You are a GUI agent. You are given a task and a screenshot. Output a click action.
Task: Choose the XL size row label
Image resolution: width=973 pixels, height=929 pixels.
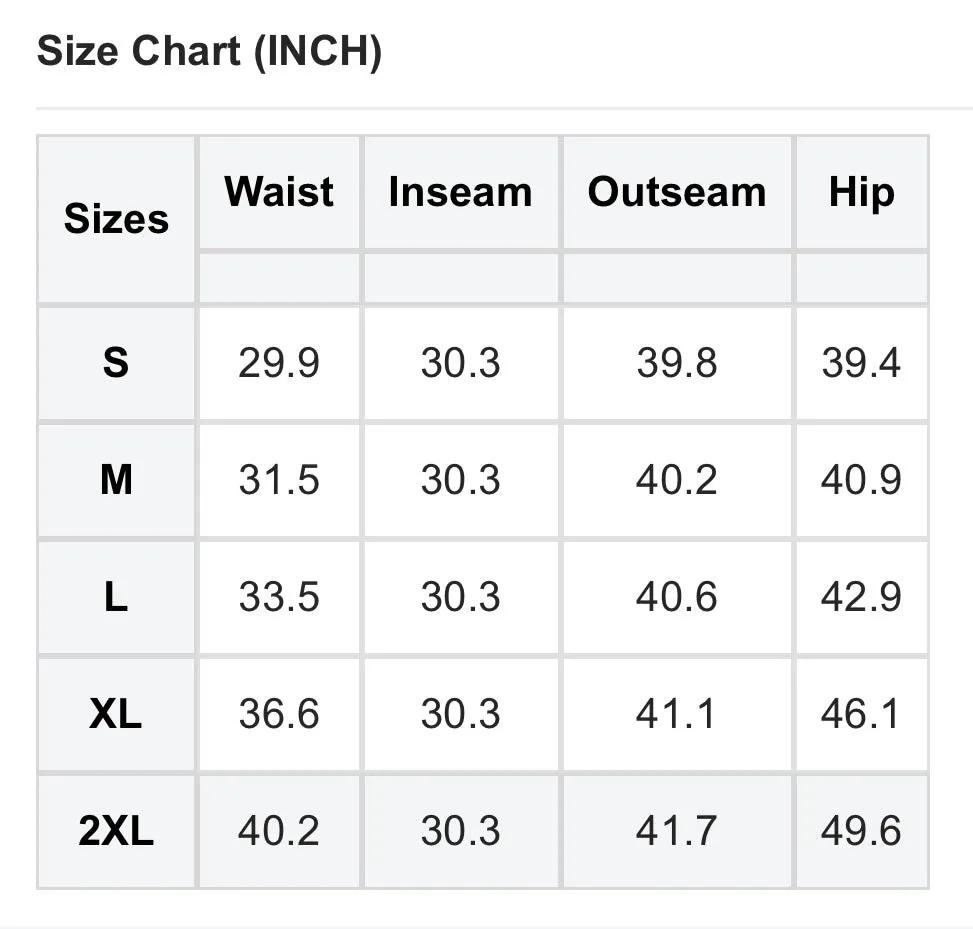(x=116, y=714)
